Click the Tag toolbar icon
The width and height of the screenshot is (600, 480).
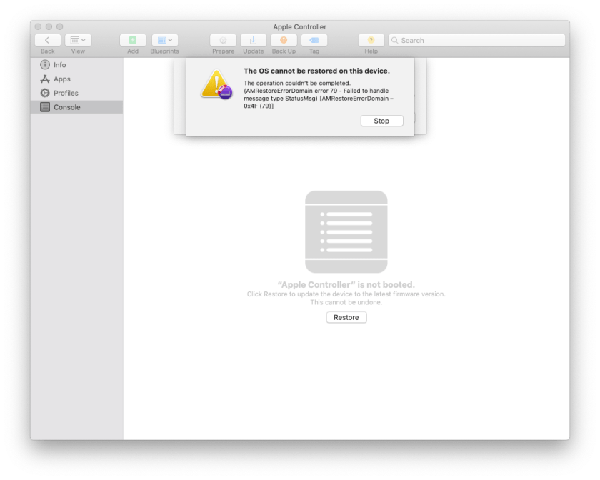[x=314, y=40]
